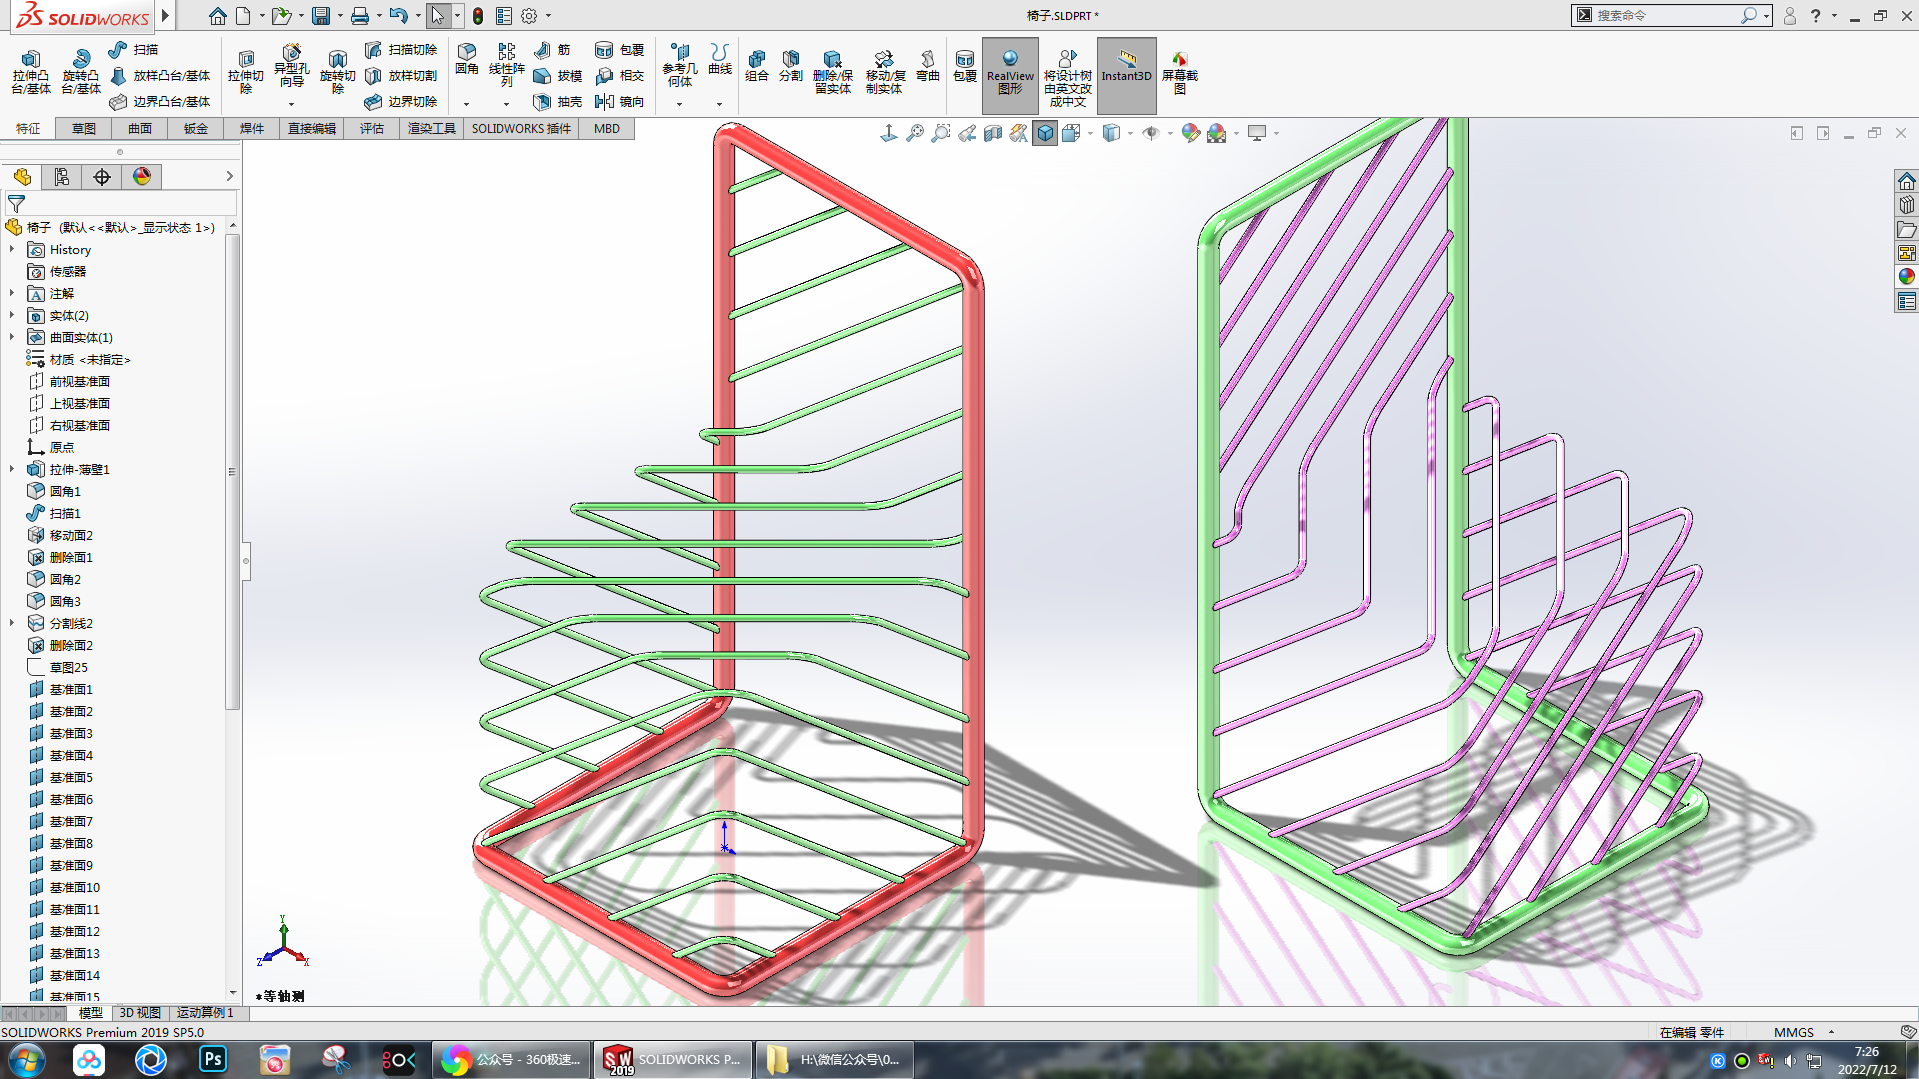Select the 镜向 mirror tool
The height and width of the screenshot is (1079, 1919).
(619, 101)
